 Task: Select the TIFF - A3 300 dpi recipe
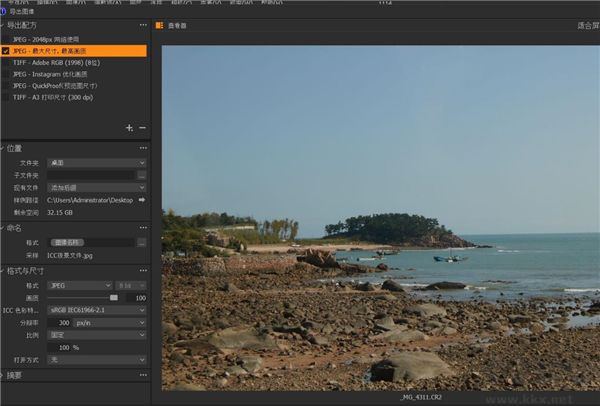pos(60,98)
